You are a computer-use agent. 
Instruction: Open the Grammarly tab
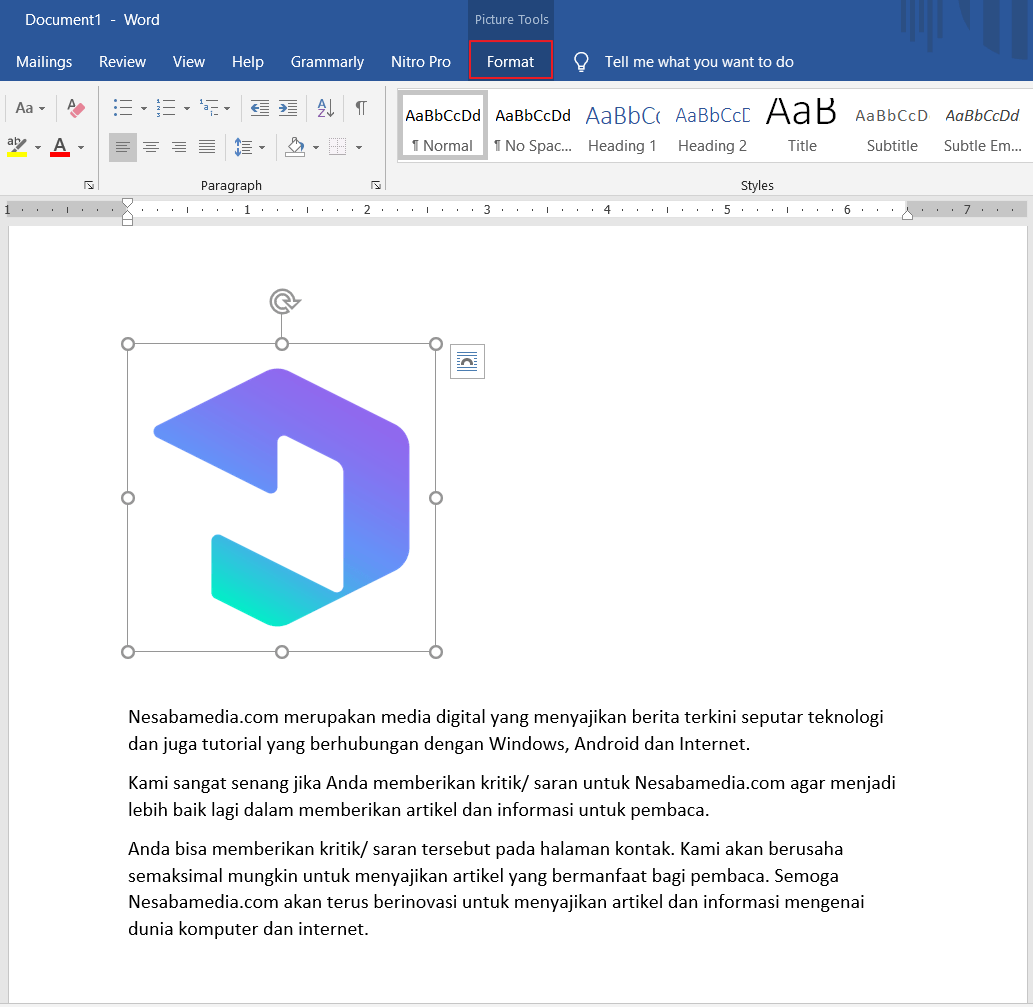click(327, 62)
